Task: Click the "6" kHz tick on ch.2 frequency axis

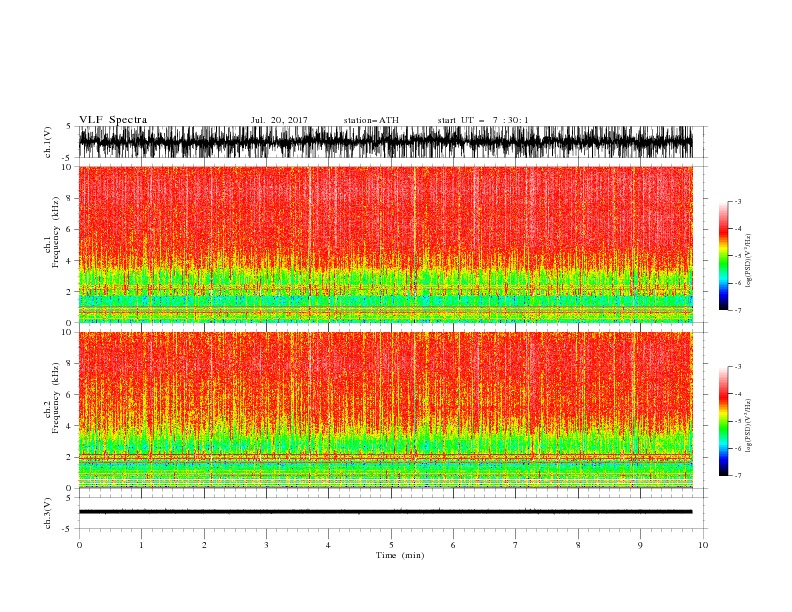Action: pos(69,395)
